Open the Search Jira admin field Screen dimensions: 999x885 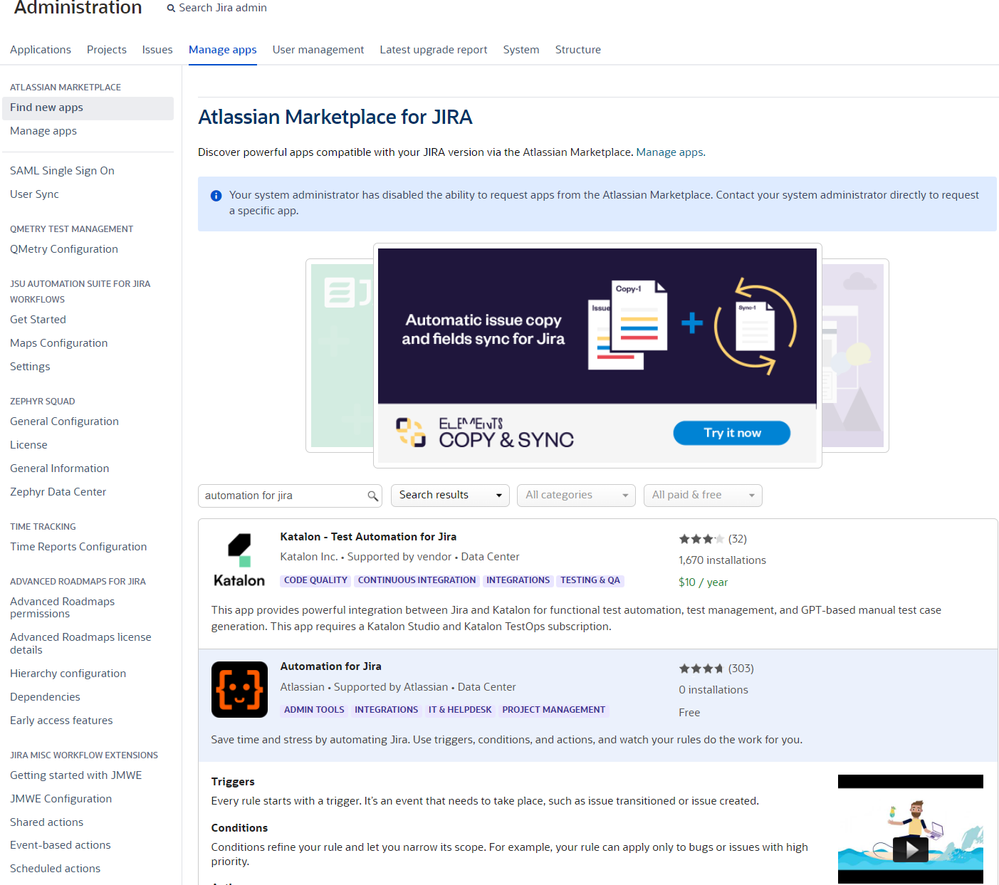(217, 7)
